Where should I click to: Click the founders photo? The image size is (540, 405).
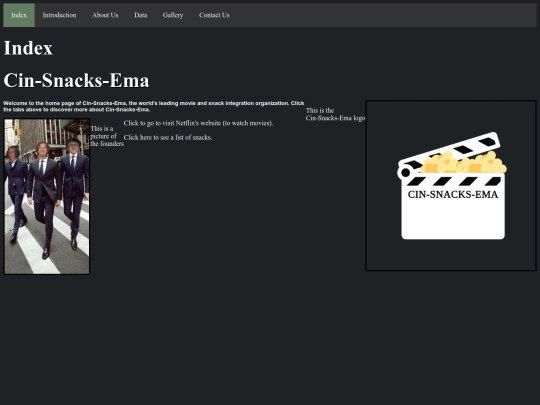46,196
